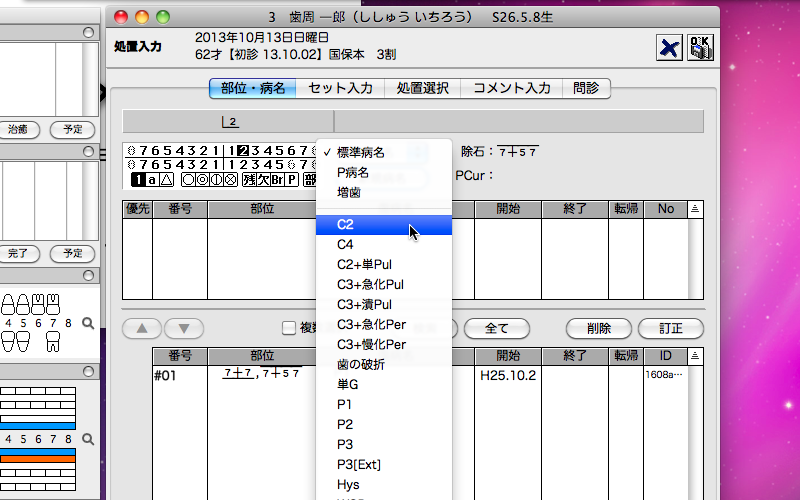The width and height of the screenshot is (800, 500).
Task: Select 標準病名 category in popup
Action: [x=361, y=152]
